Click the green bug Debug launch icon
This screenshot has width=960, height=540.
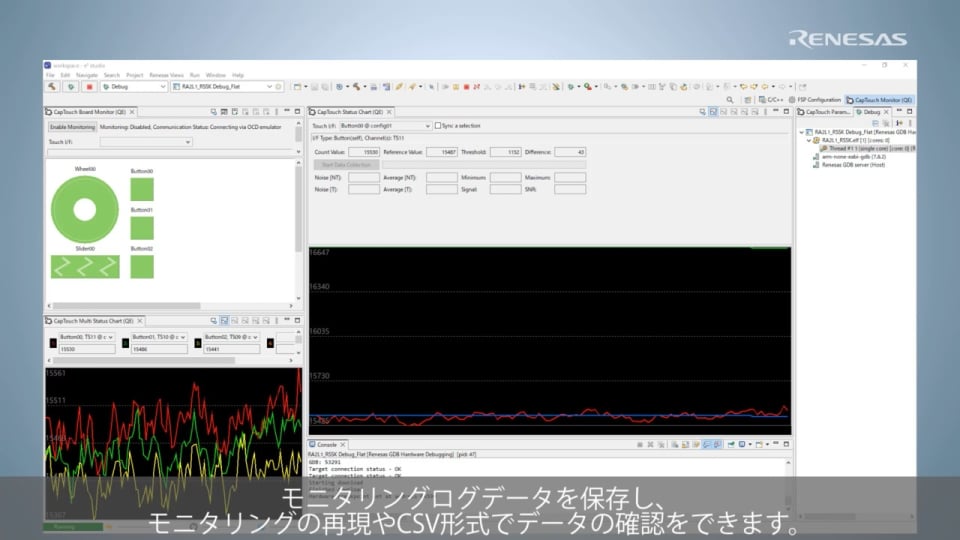point(70,87)
